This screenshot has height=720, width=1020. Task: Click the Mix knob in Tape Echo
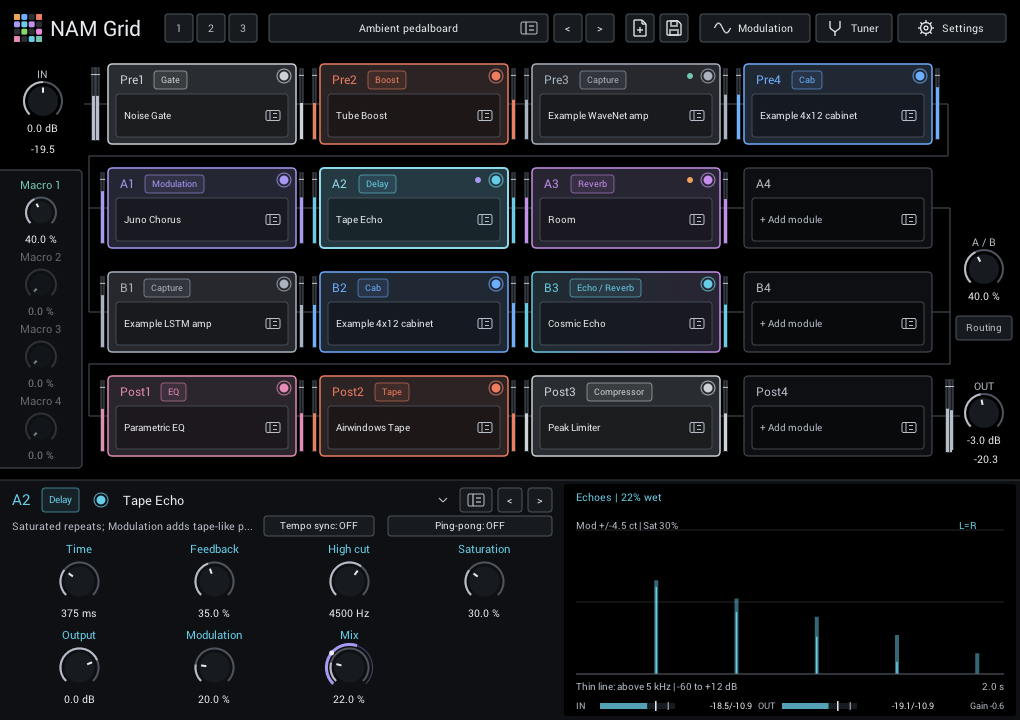[x=349, y=667]
